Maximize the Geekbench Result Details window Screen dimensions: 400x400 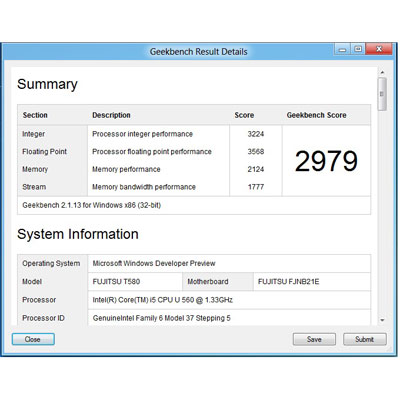pyautogui.click(x=358, y=49)
